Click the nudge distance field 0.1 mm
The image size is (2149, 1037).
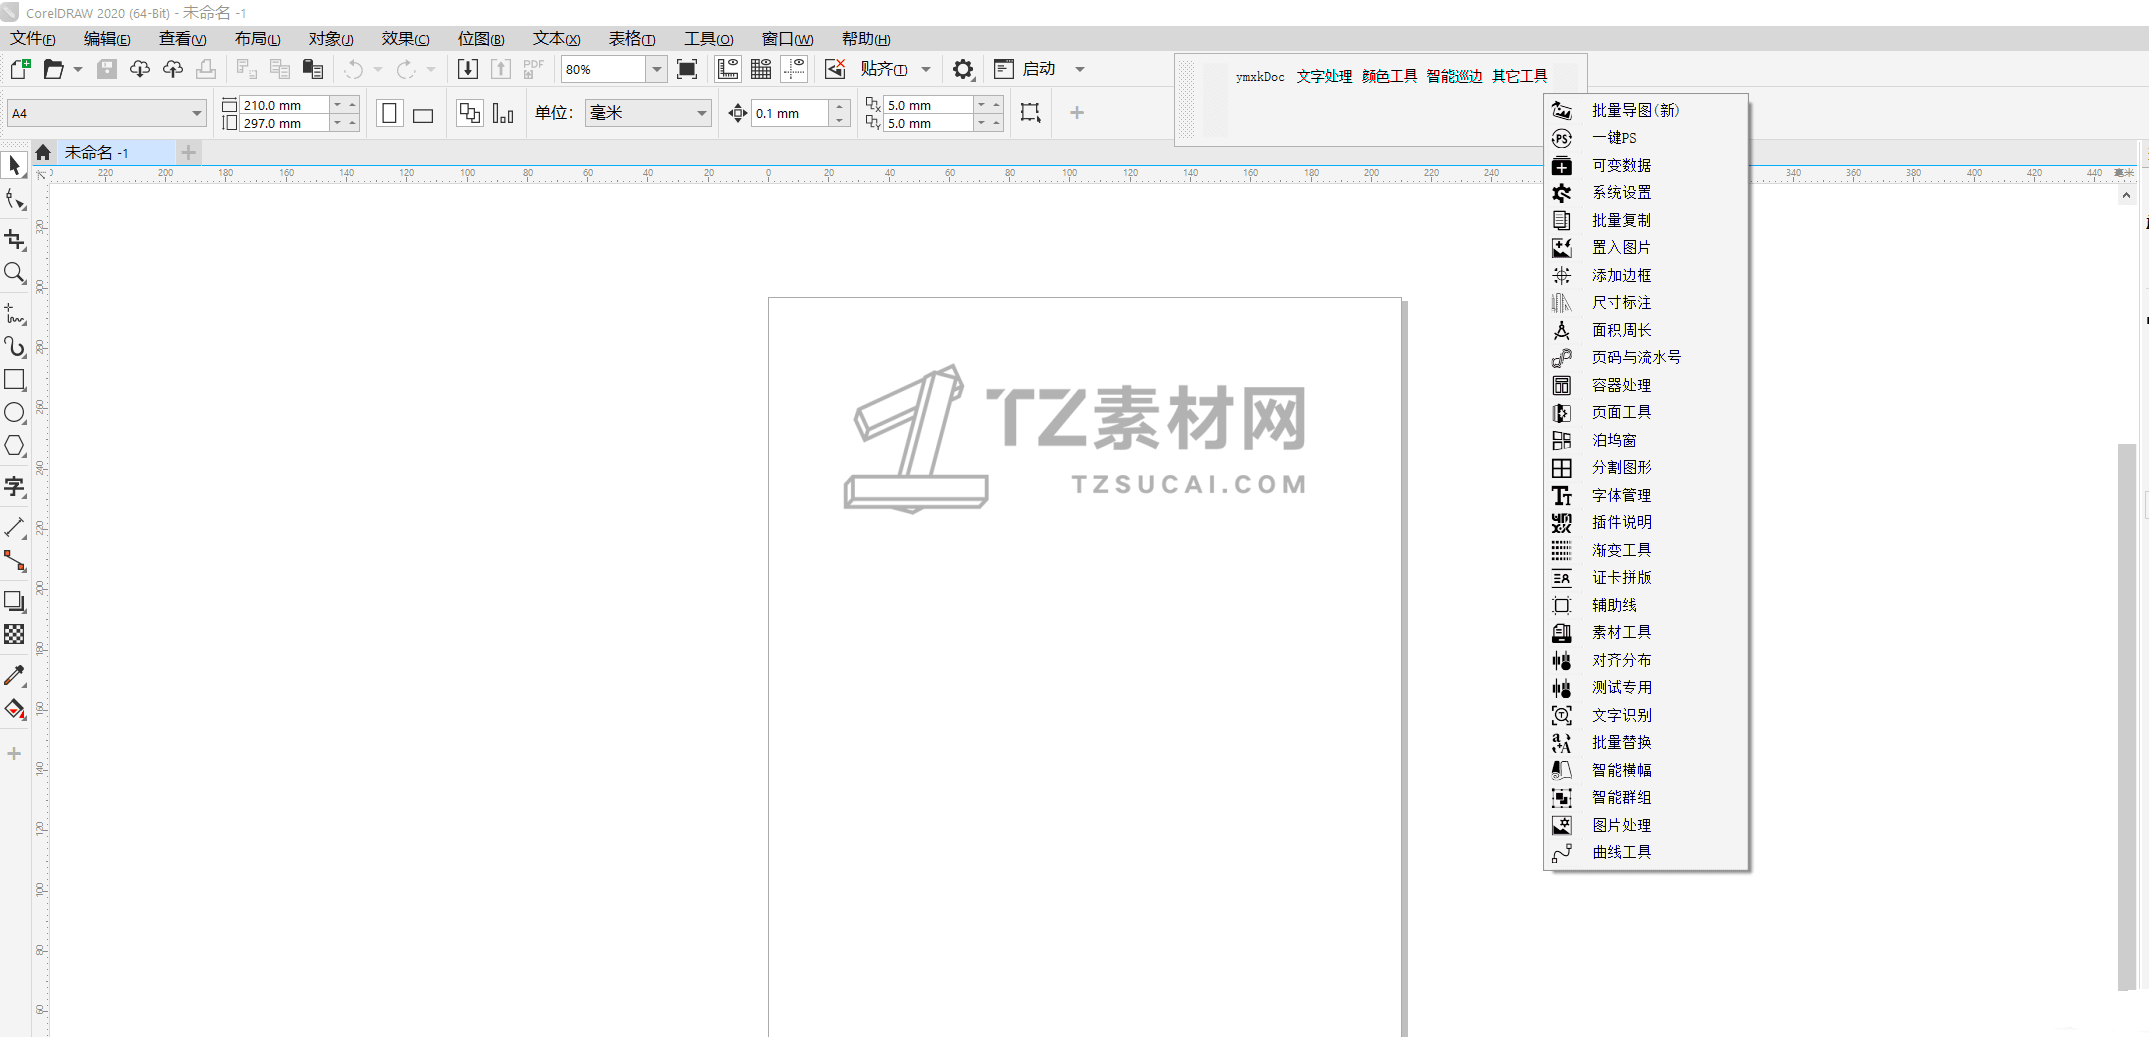pos(789,113)
